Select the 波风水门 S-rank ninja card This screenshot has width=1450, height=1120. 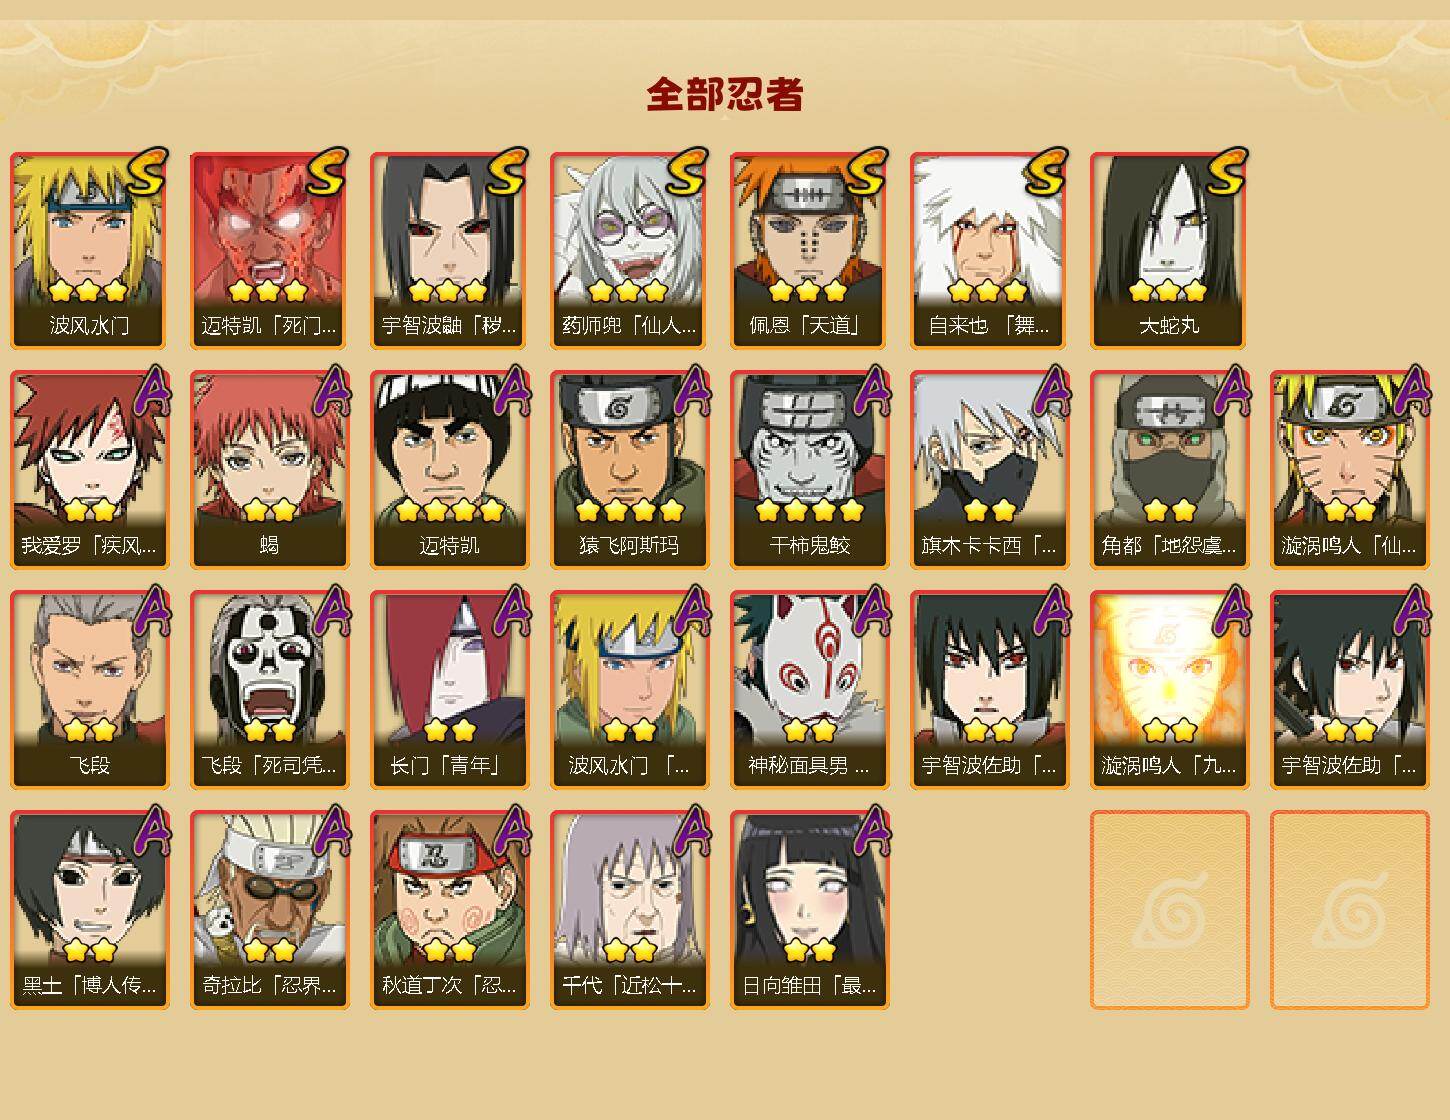click(89, 250)
